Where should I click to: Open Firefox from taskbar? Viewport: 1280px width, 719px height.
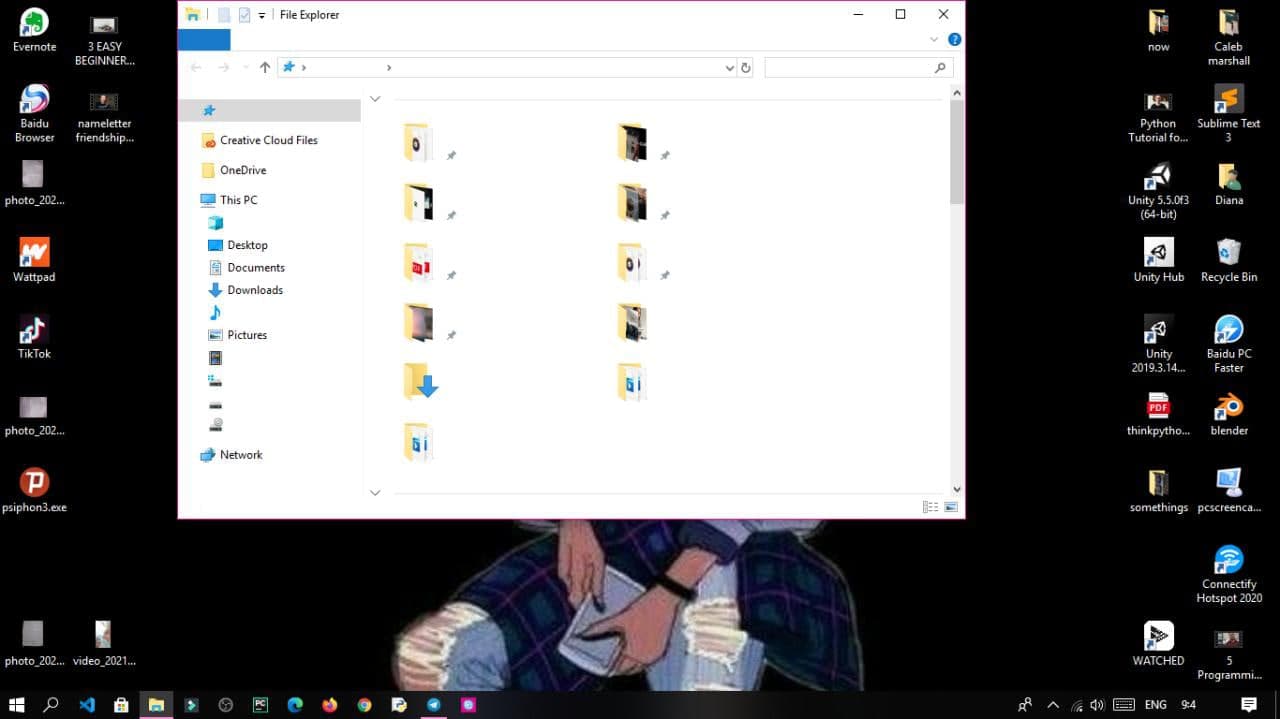pos(330,704)
